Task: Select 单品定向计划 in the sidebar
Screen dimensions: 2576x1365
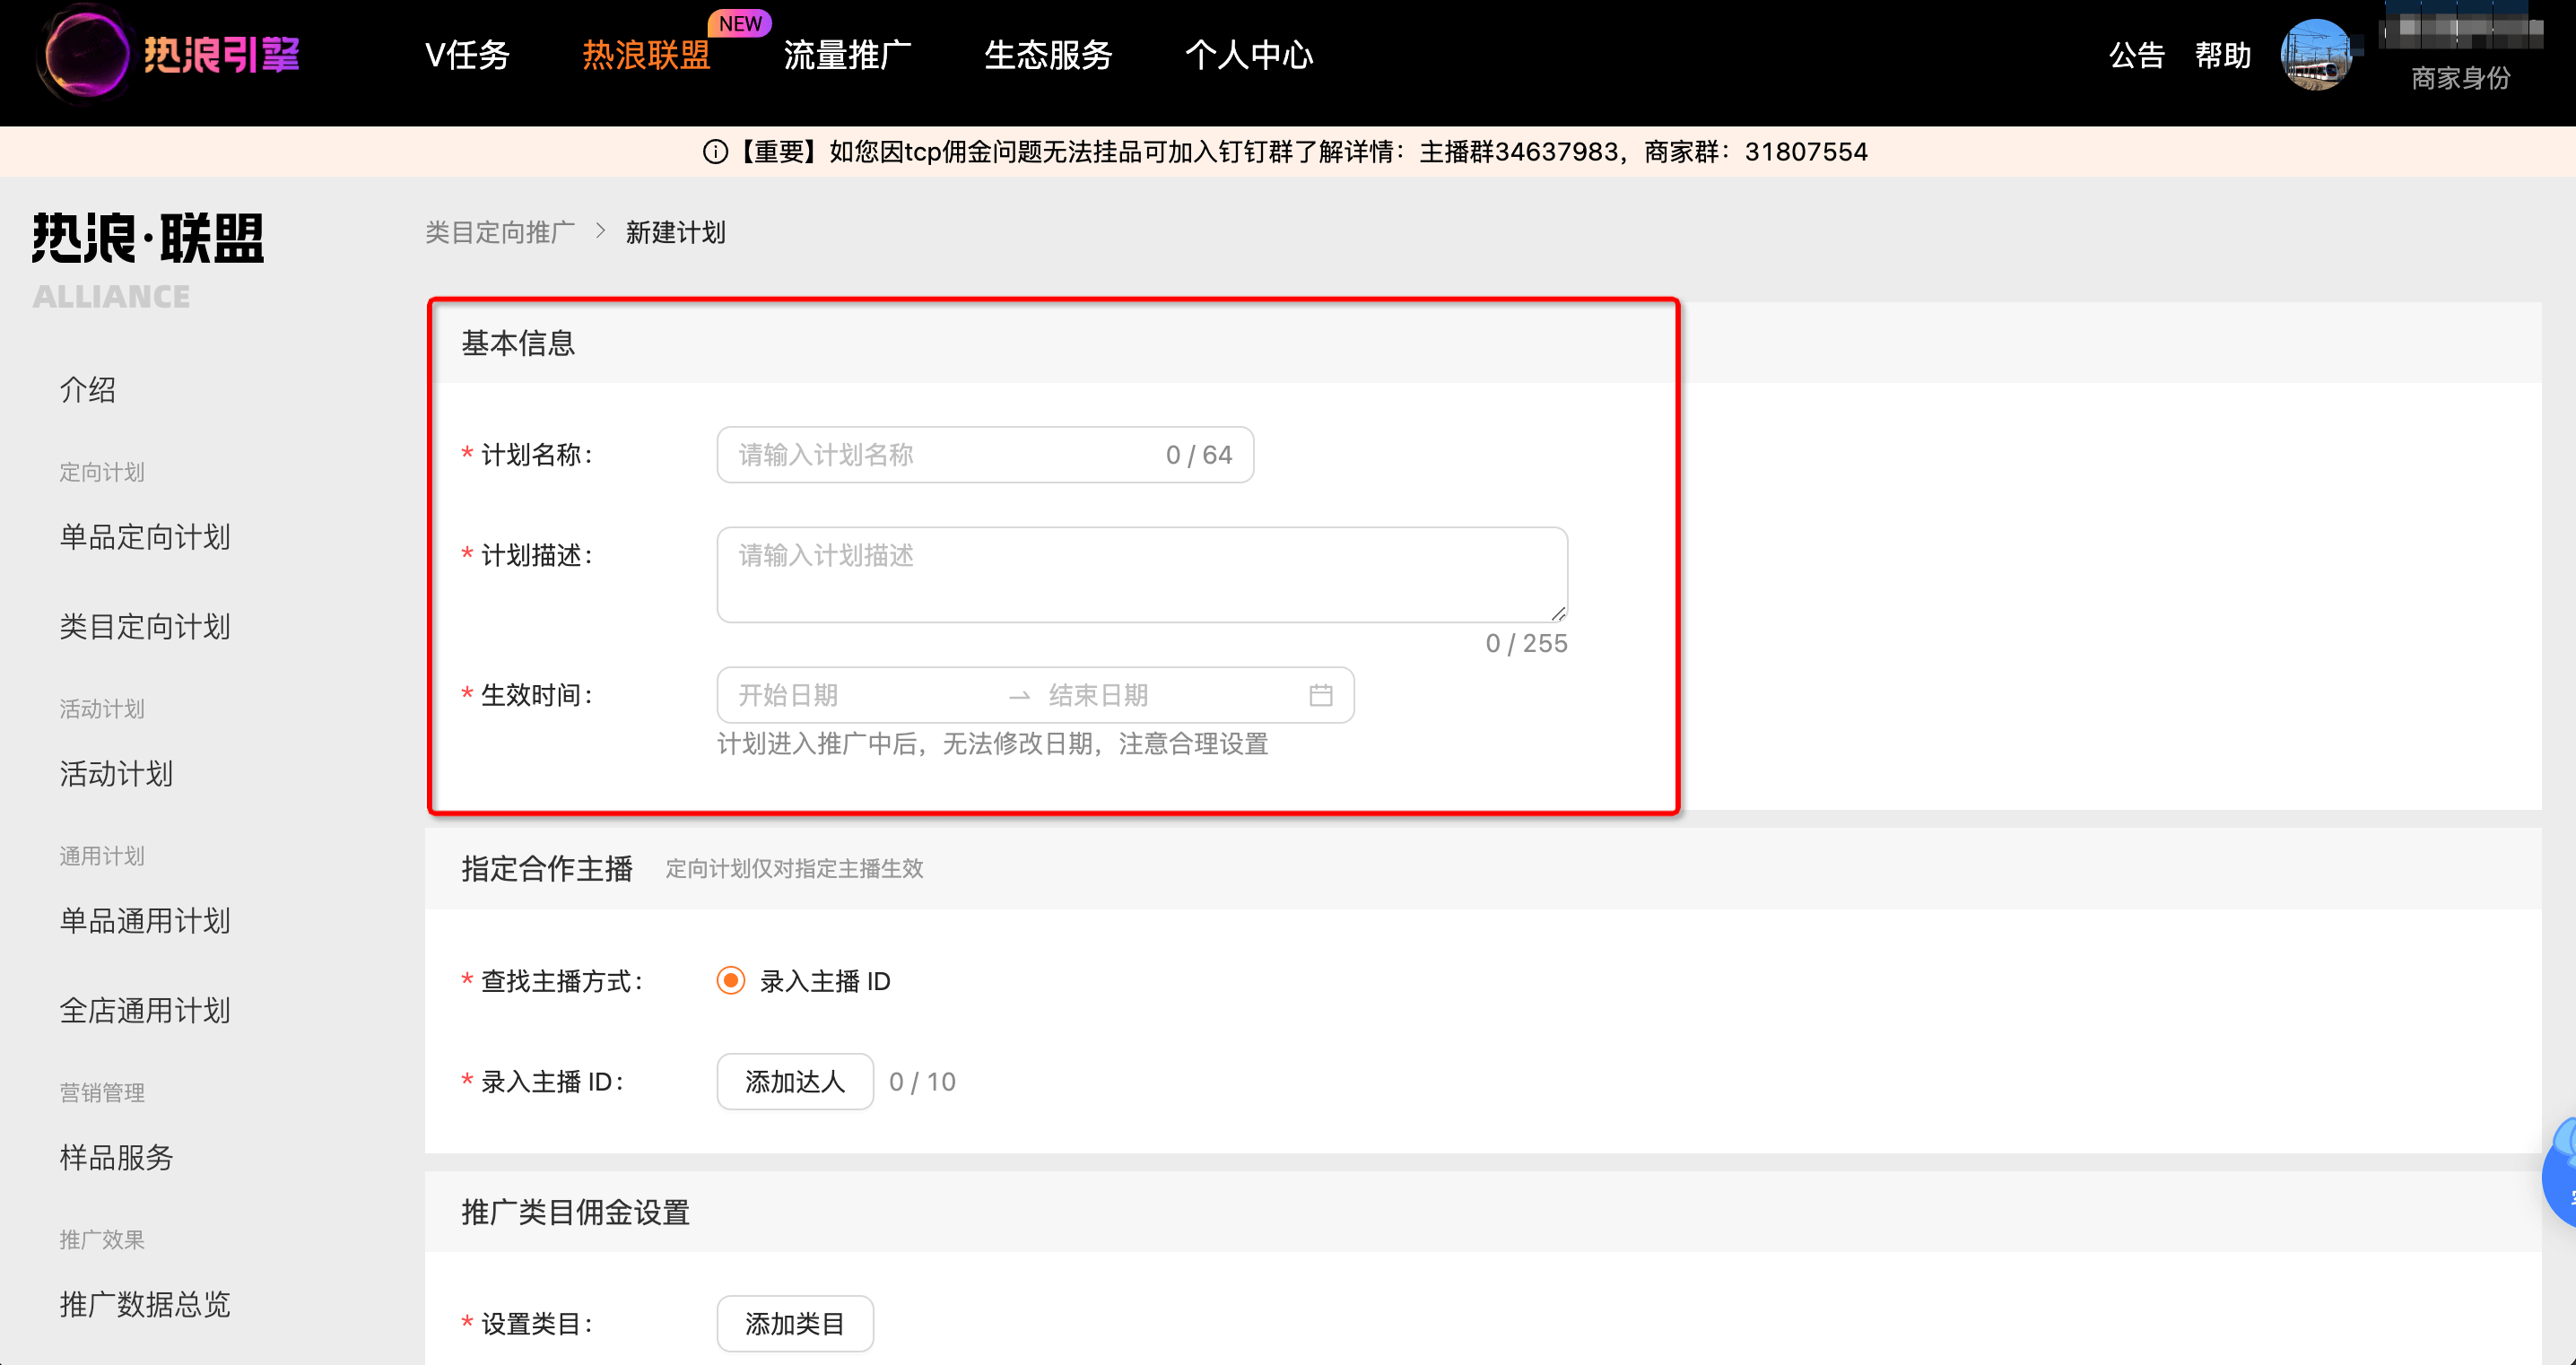Action: click(x=145, y=537)
